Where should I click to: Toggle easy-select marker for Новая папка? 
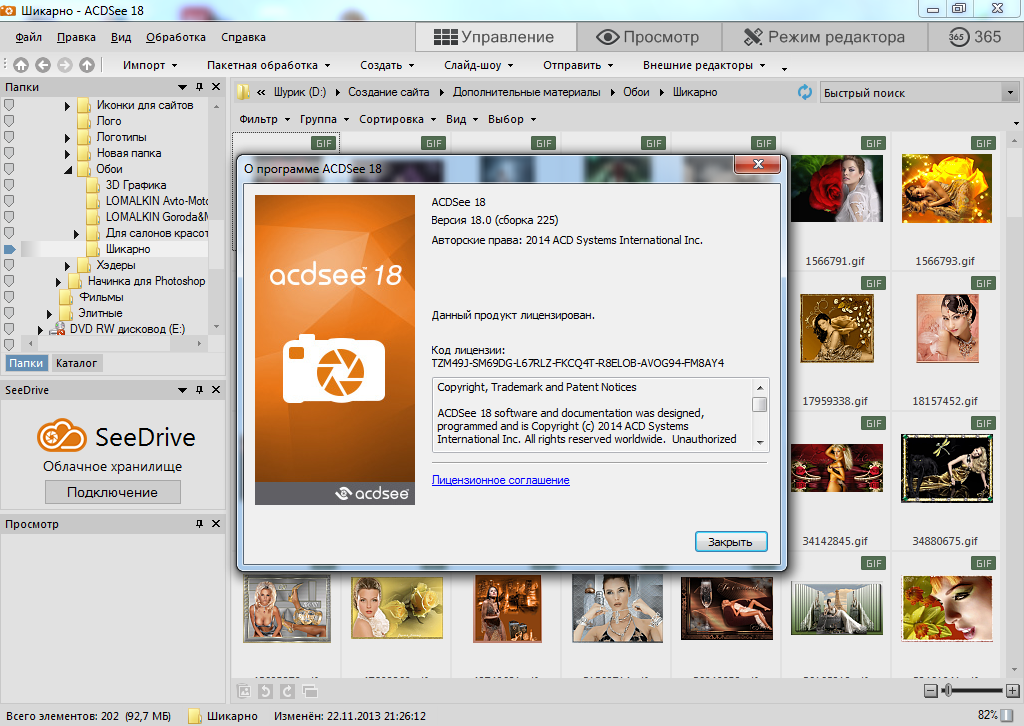(x=9, y=153)
